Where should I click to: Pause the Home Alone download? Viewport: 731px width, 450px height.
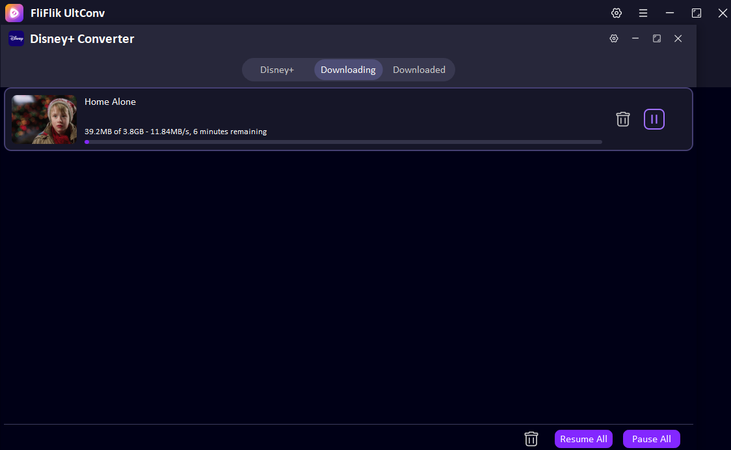coord(654,119)
